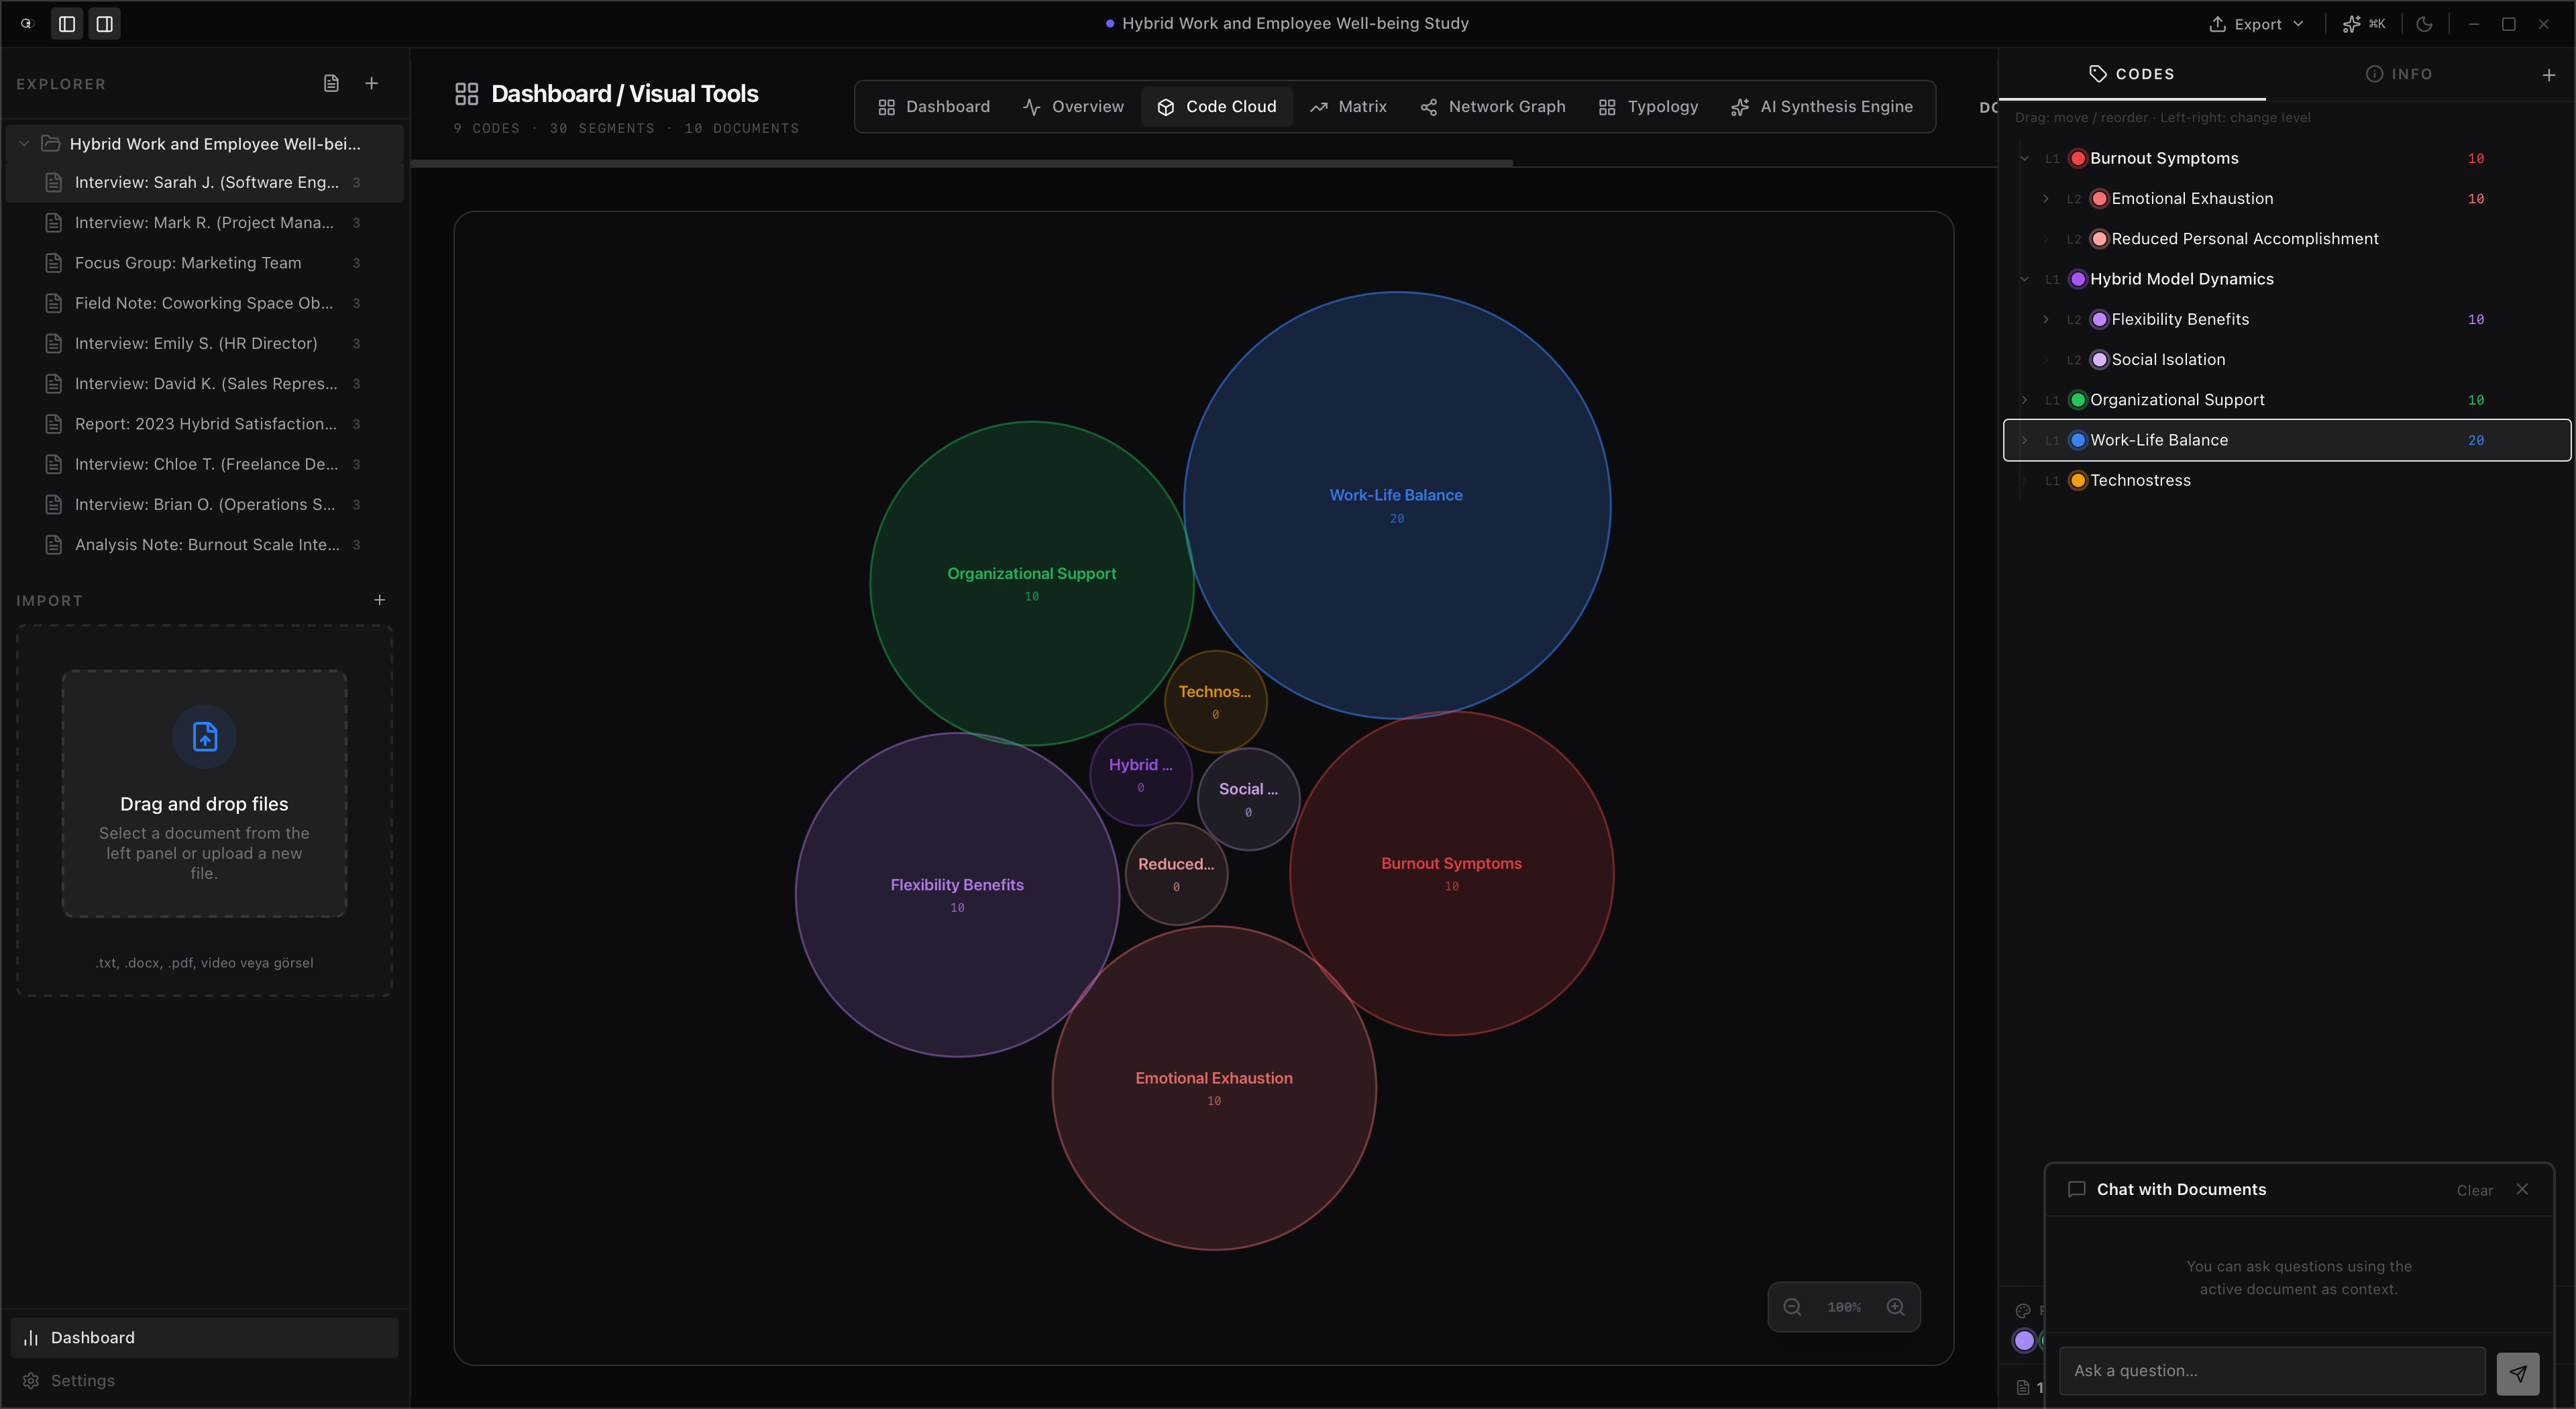Add a new document with the Explorer plus icon

coord(372,84)
